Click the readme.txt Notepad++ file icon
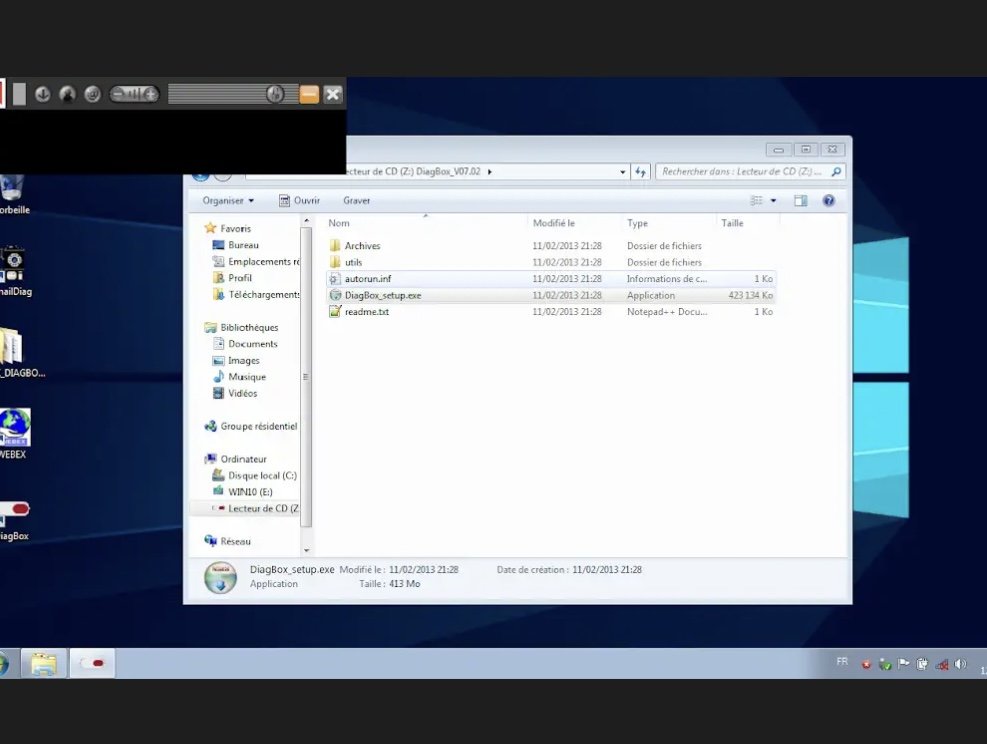 click(x=335, y=312)
